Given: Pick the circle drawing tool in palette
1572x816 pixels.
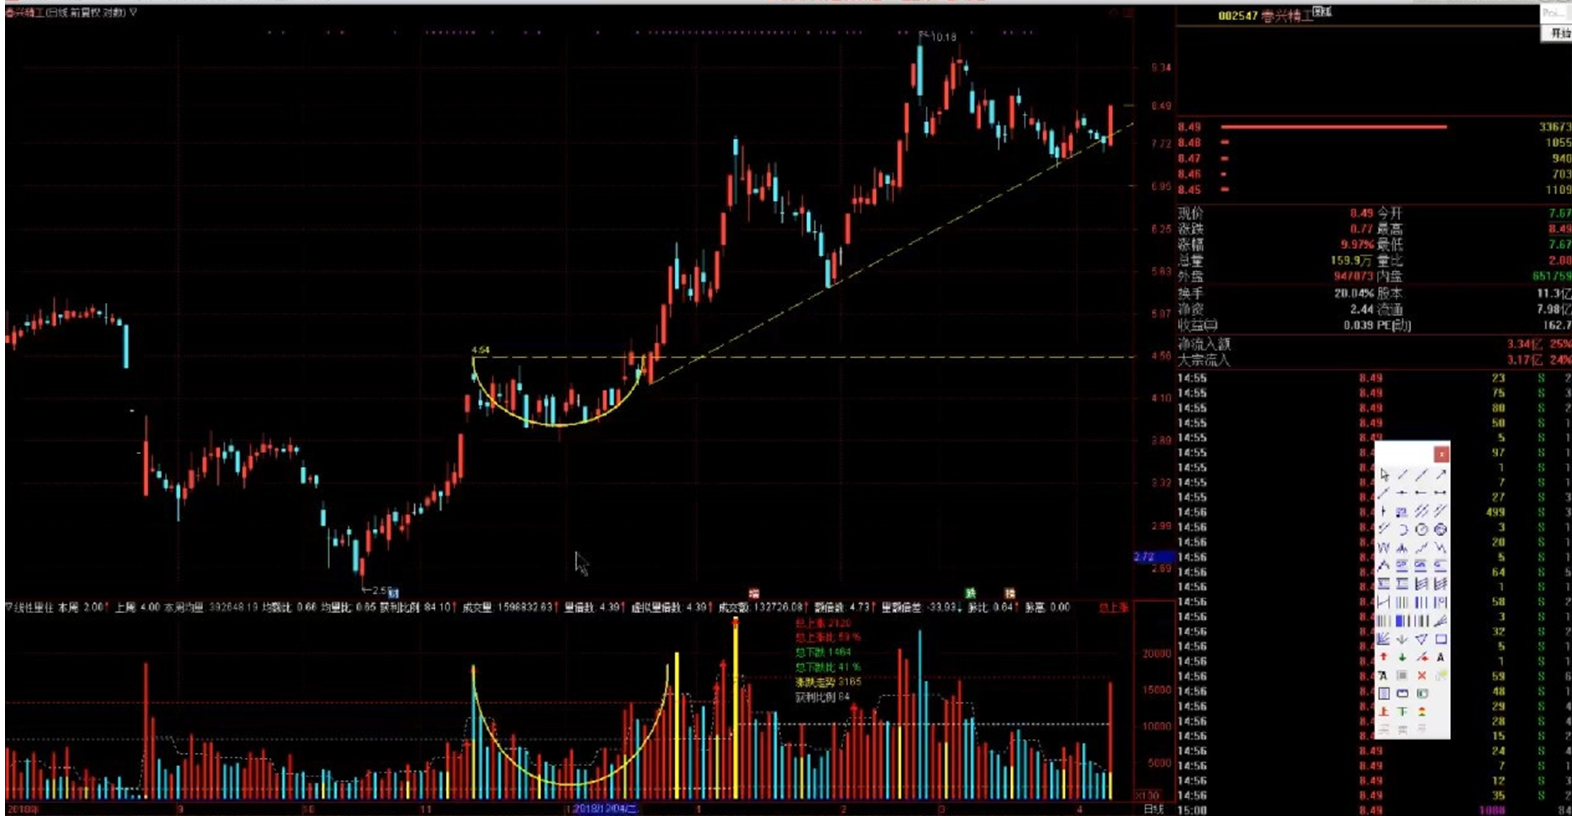Looking at the screenshot, I should [1421, 529].
